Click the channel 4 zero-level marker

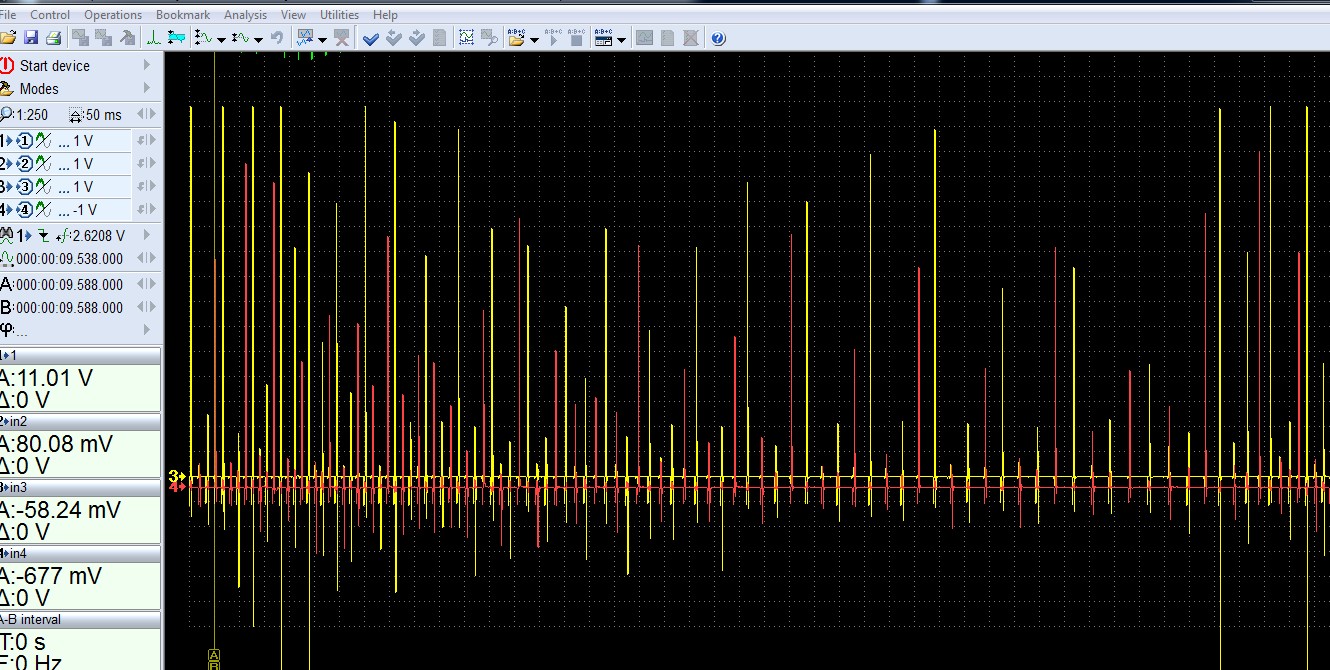[178, 487]
